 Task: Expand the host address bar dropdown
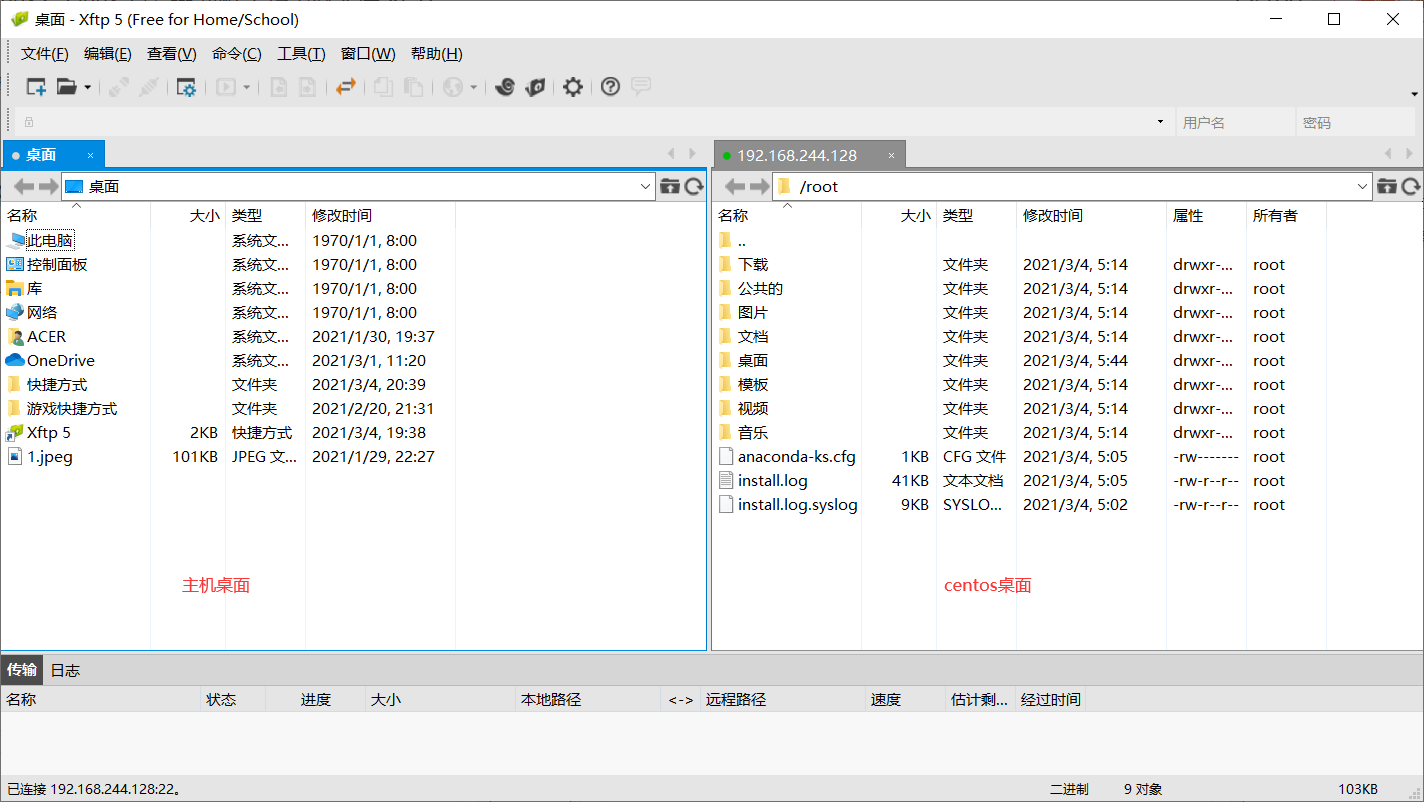1160,122
